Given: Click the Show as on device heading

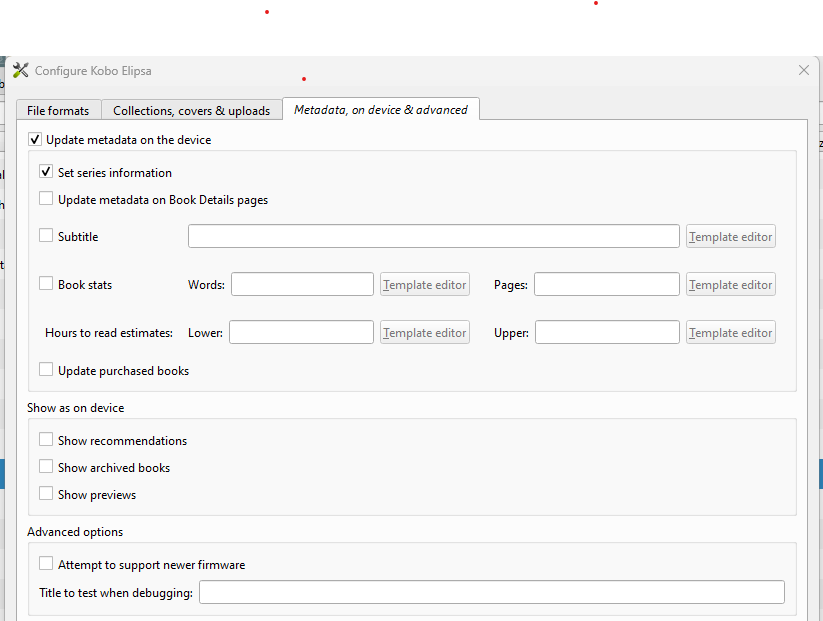Looking at the screenshot, I should point(76,408).
